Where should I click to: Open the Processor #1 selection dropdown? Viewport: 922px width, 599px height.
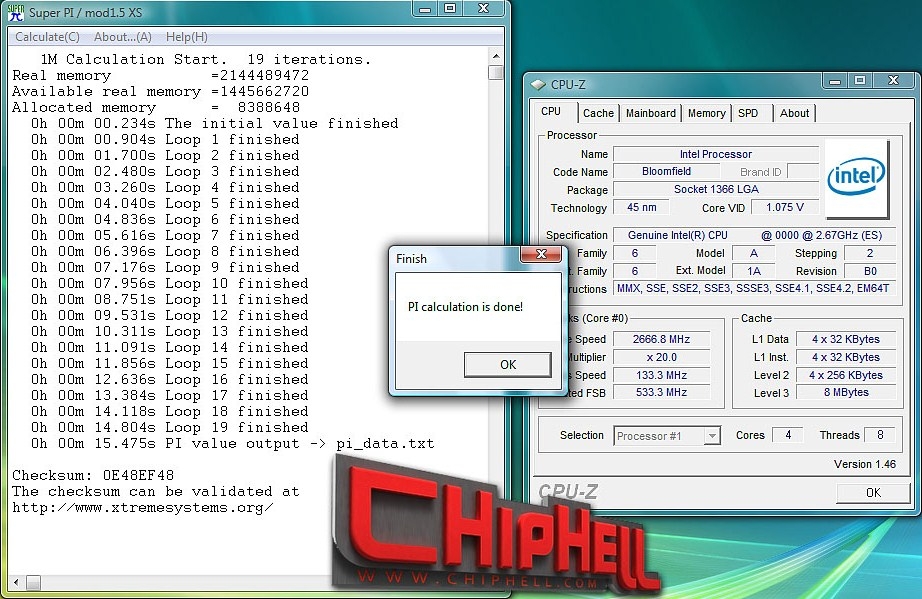coord(667,436)
